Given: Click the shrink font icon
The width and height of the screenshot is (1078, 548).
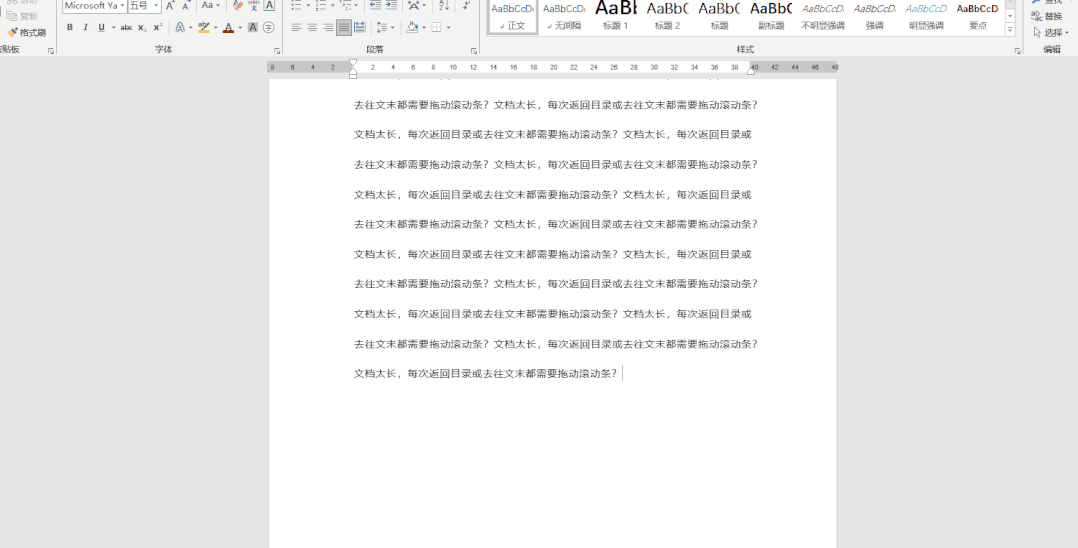Looking at the screenshot, I should pyautogui.click(x=185, y=6).
